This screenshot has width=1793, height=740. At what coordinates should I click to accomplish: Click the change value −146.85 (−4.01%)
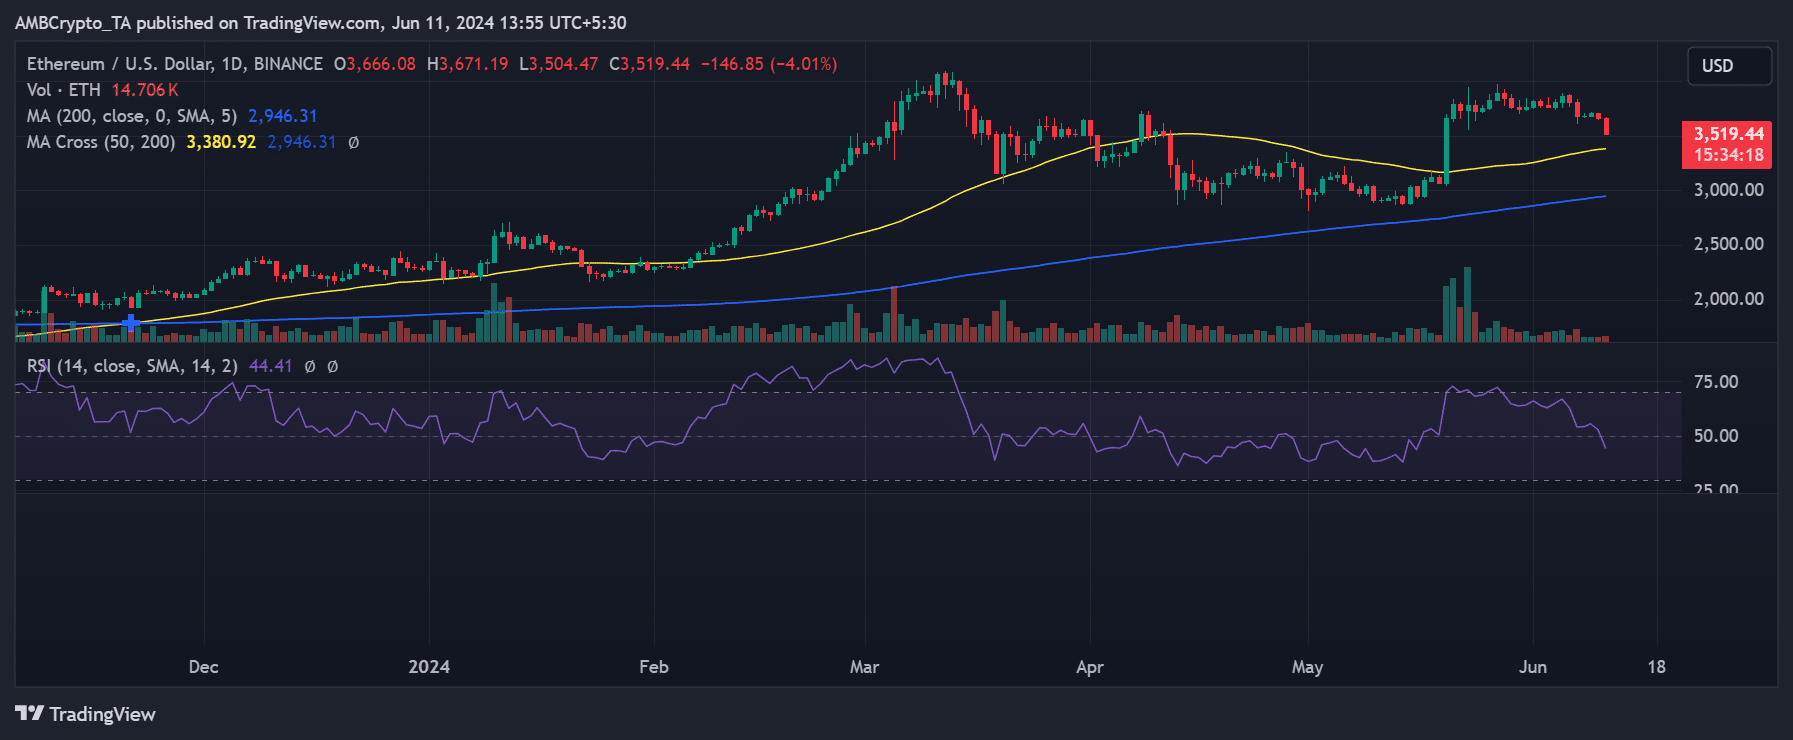pos(769,64)
